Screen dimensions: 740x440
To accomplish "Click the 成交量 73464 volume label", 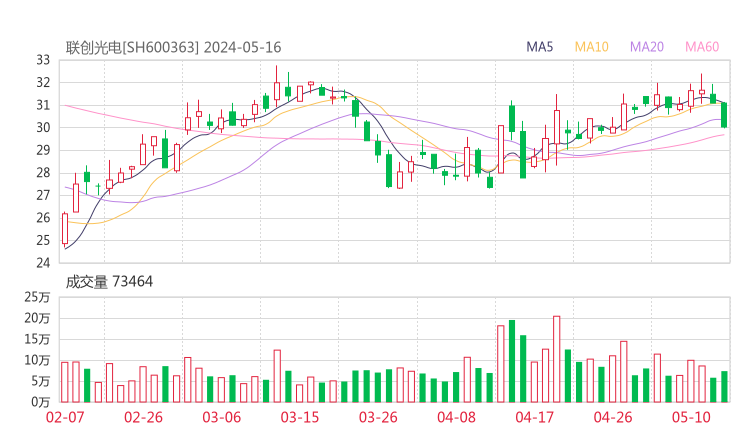I will (x=109, y=282).
